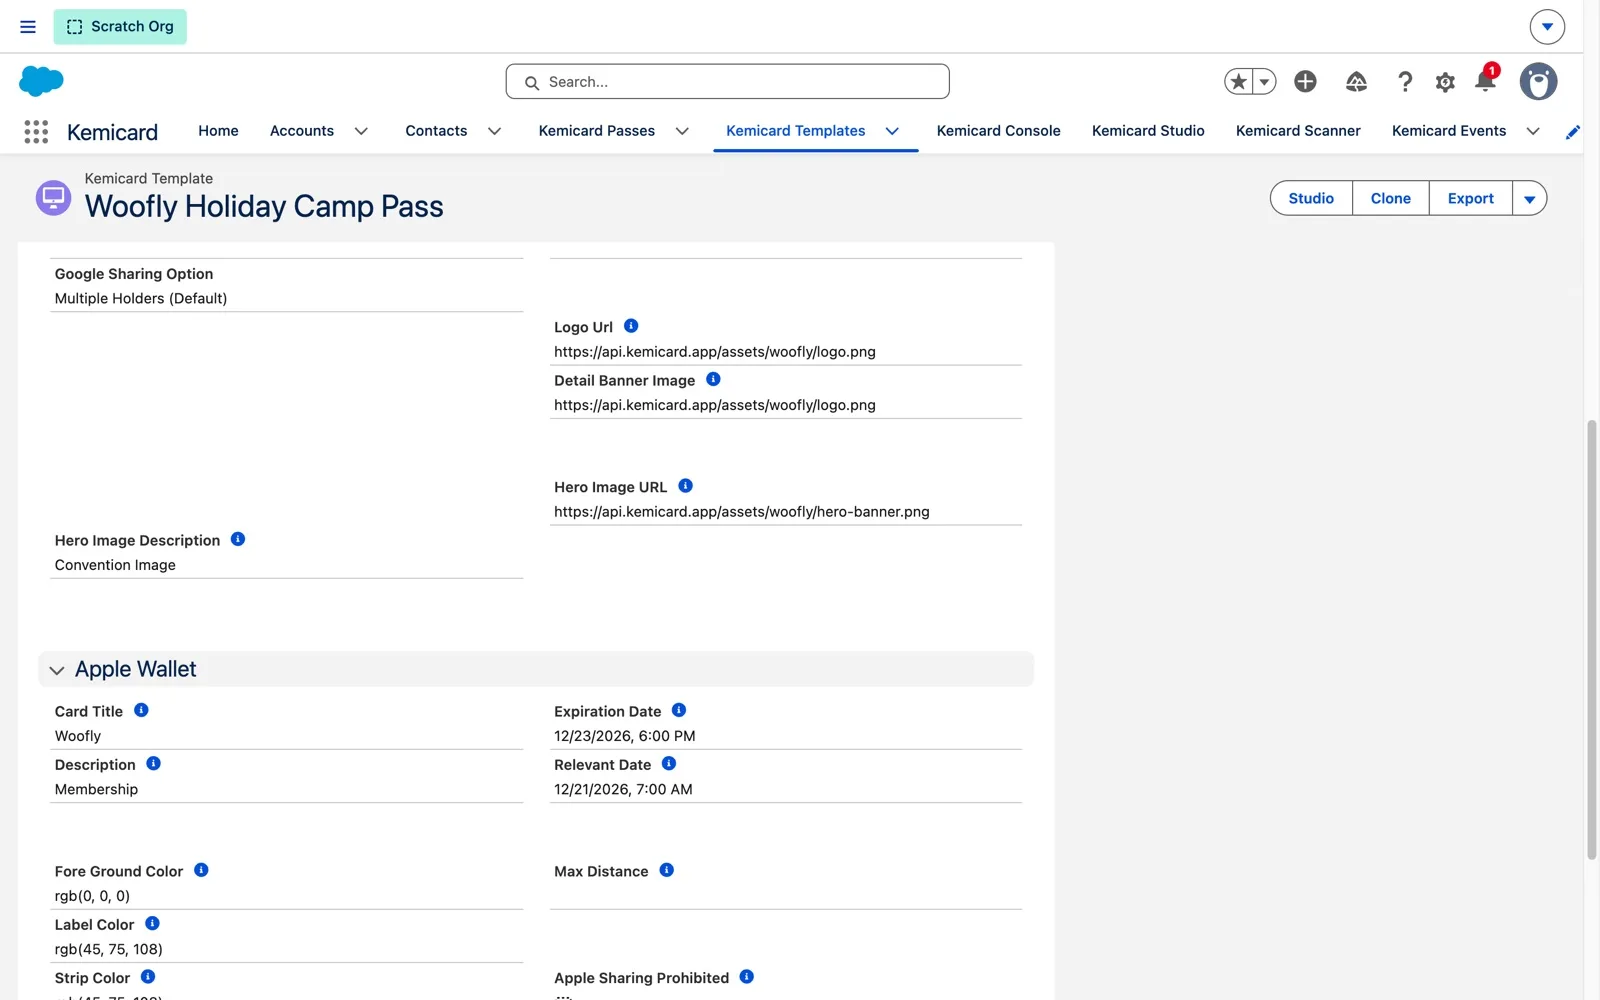Click the Multiple Holders (Default) value
The height and width of the screenshot is (1000, 1600).
tap(141, 298)
